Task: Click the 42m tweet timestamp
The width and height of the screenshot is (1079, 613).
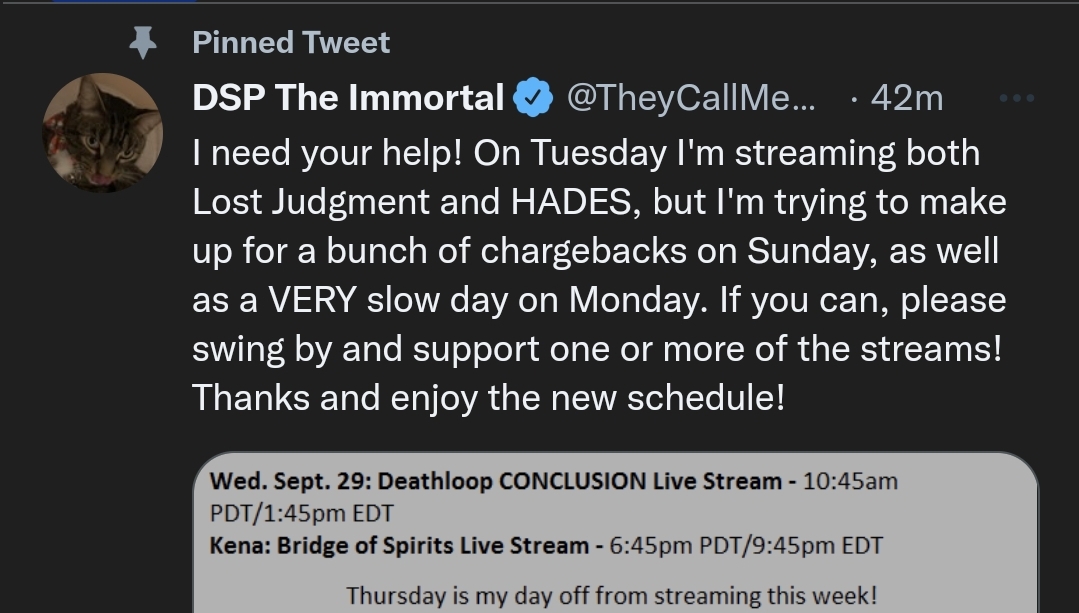Action: pyautogui.click(x=906, y=98)
